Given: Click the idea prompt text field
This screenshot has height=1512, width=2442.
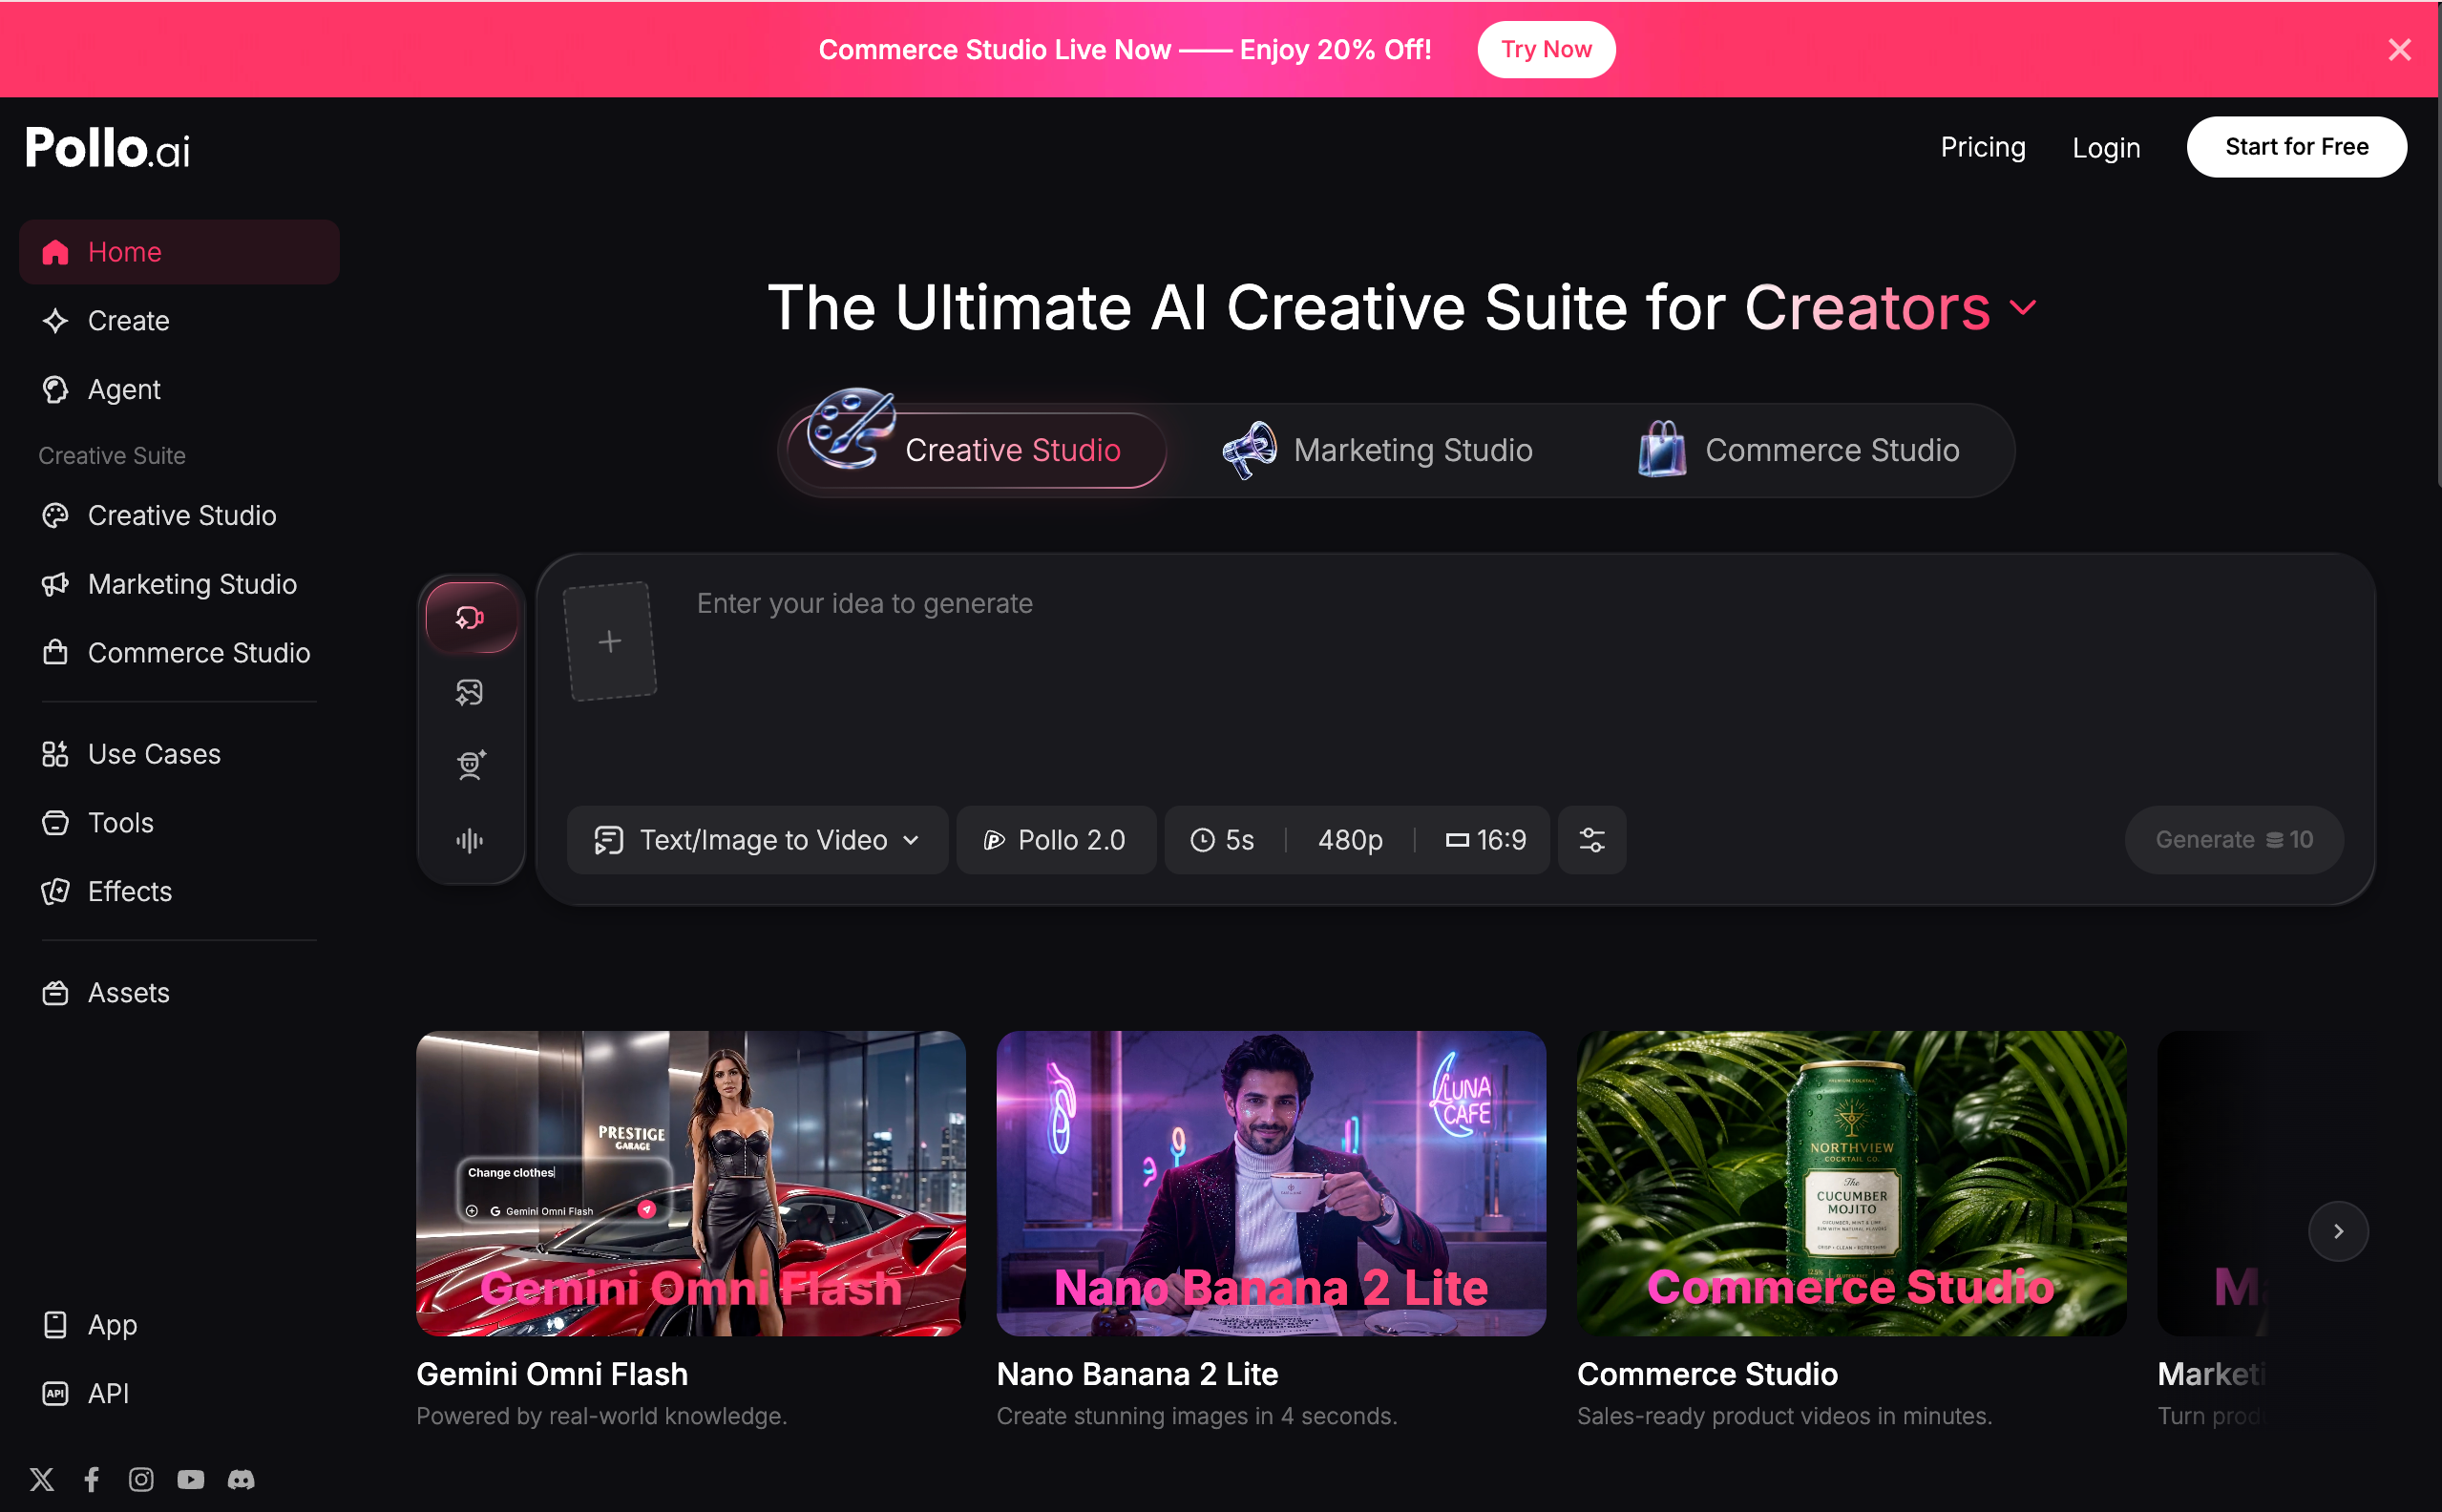Looking at the screenshot, I should [1500, 680].
